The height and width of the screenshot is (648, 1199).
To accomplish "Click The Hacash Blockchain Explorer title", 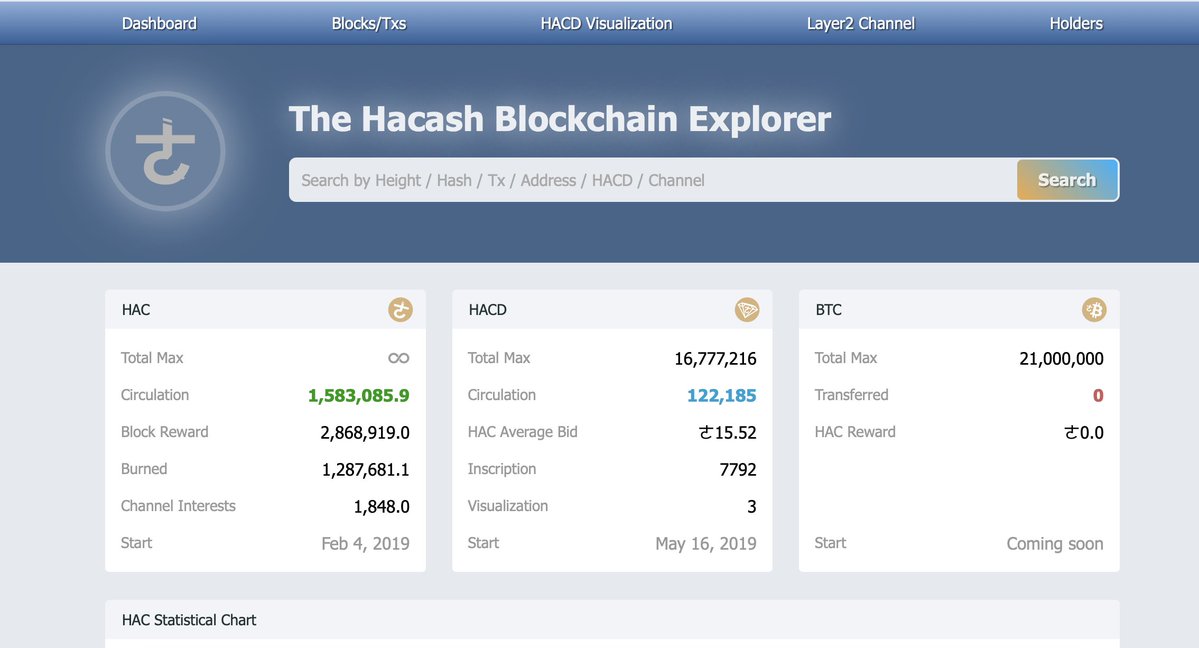I will click(560, 119).
